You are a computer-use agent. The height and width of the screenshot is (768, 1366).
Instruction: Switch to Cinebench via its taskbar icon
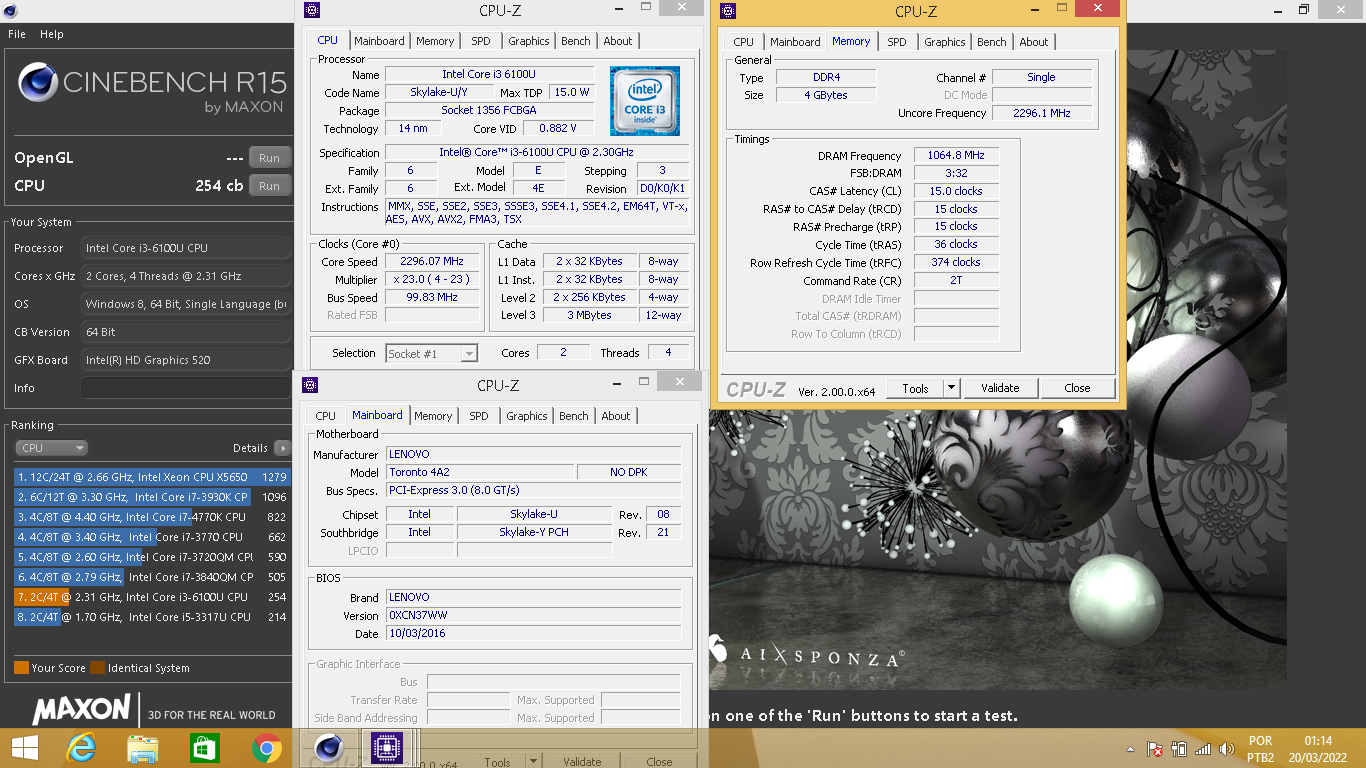tap(328, 748)
